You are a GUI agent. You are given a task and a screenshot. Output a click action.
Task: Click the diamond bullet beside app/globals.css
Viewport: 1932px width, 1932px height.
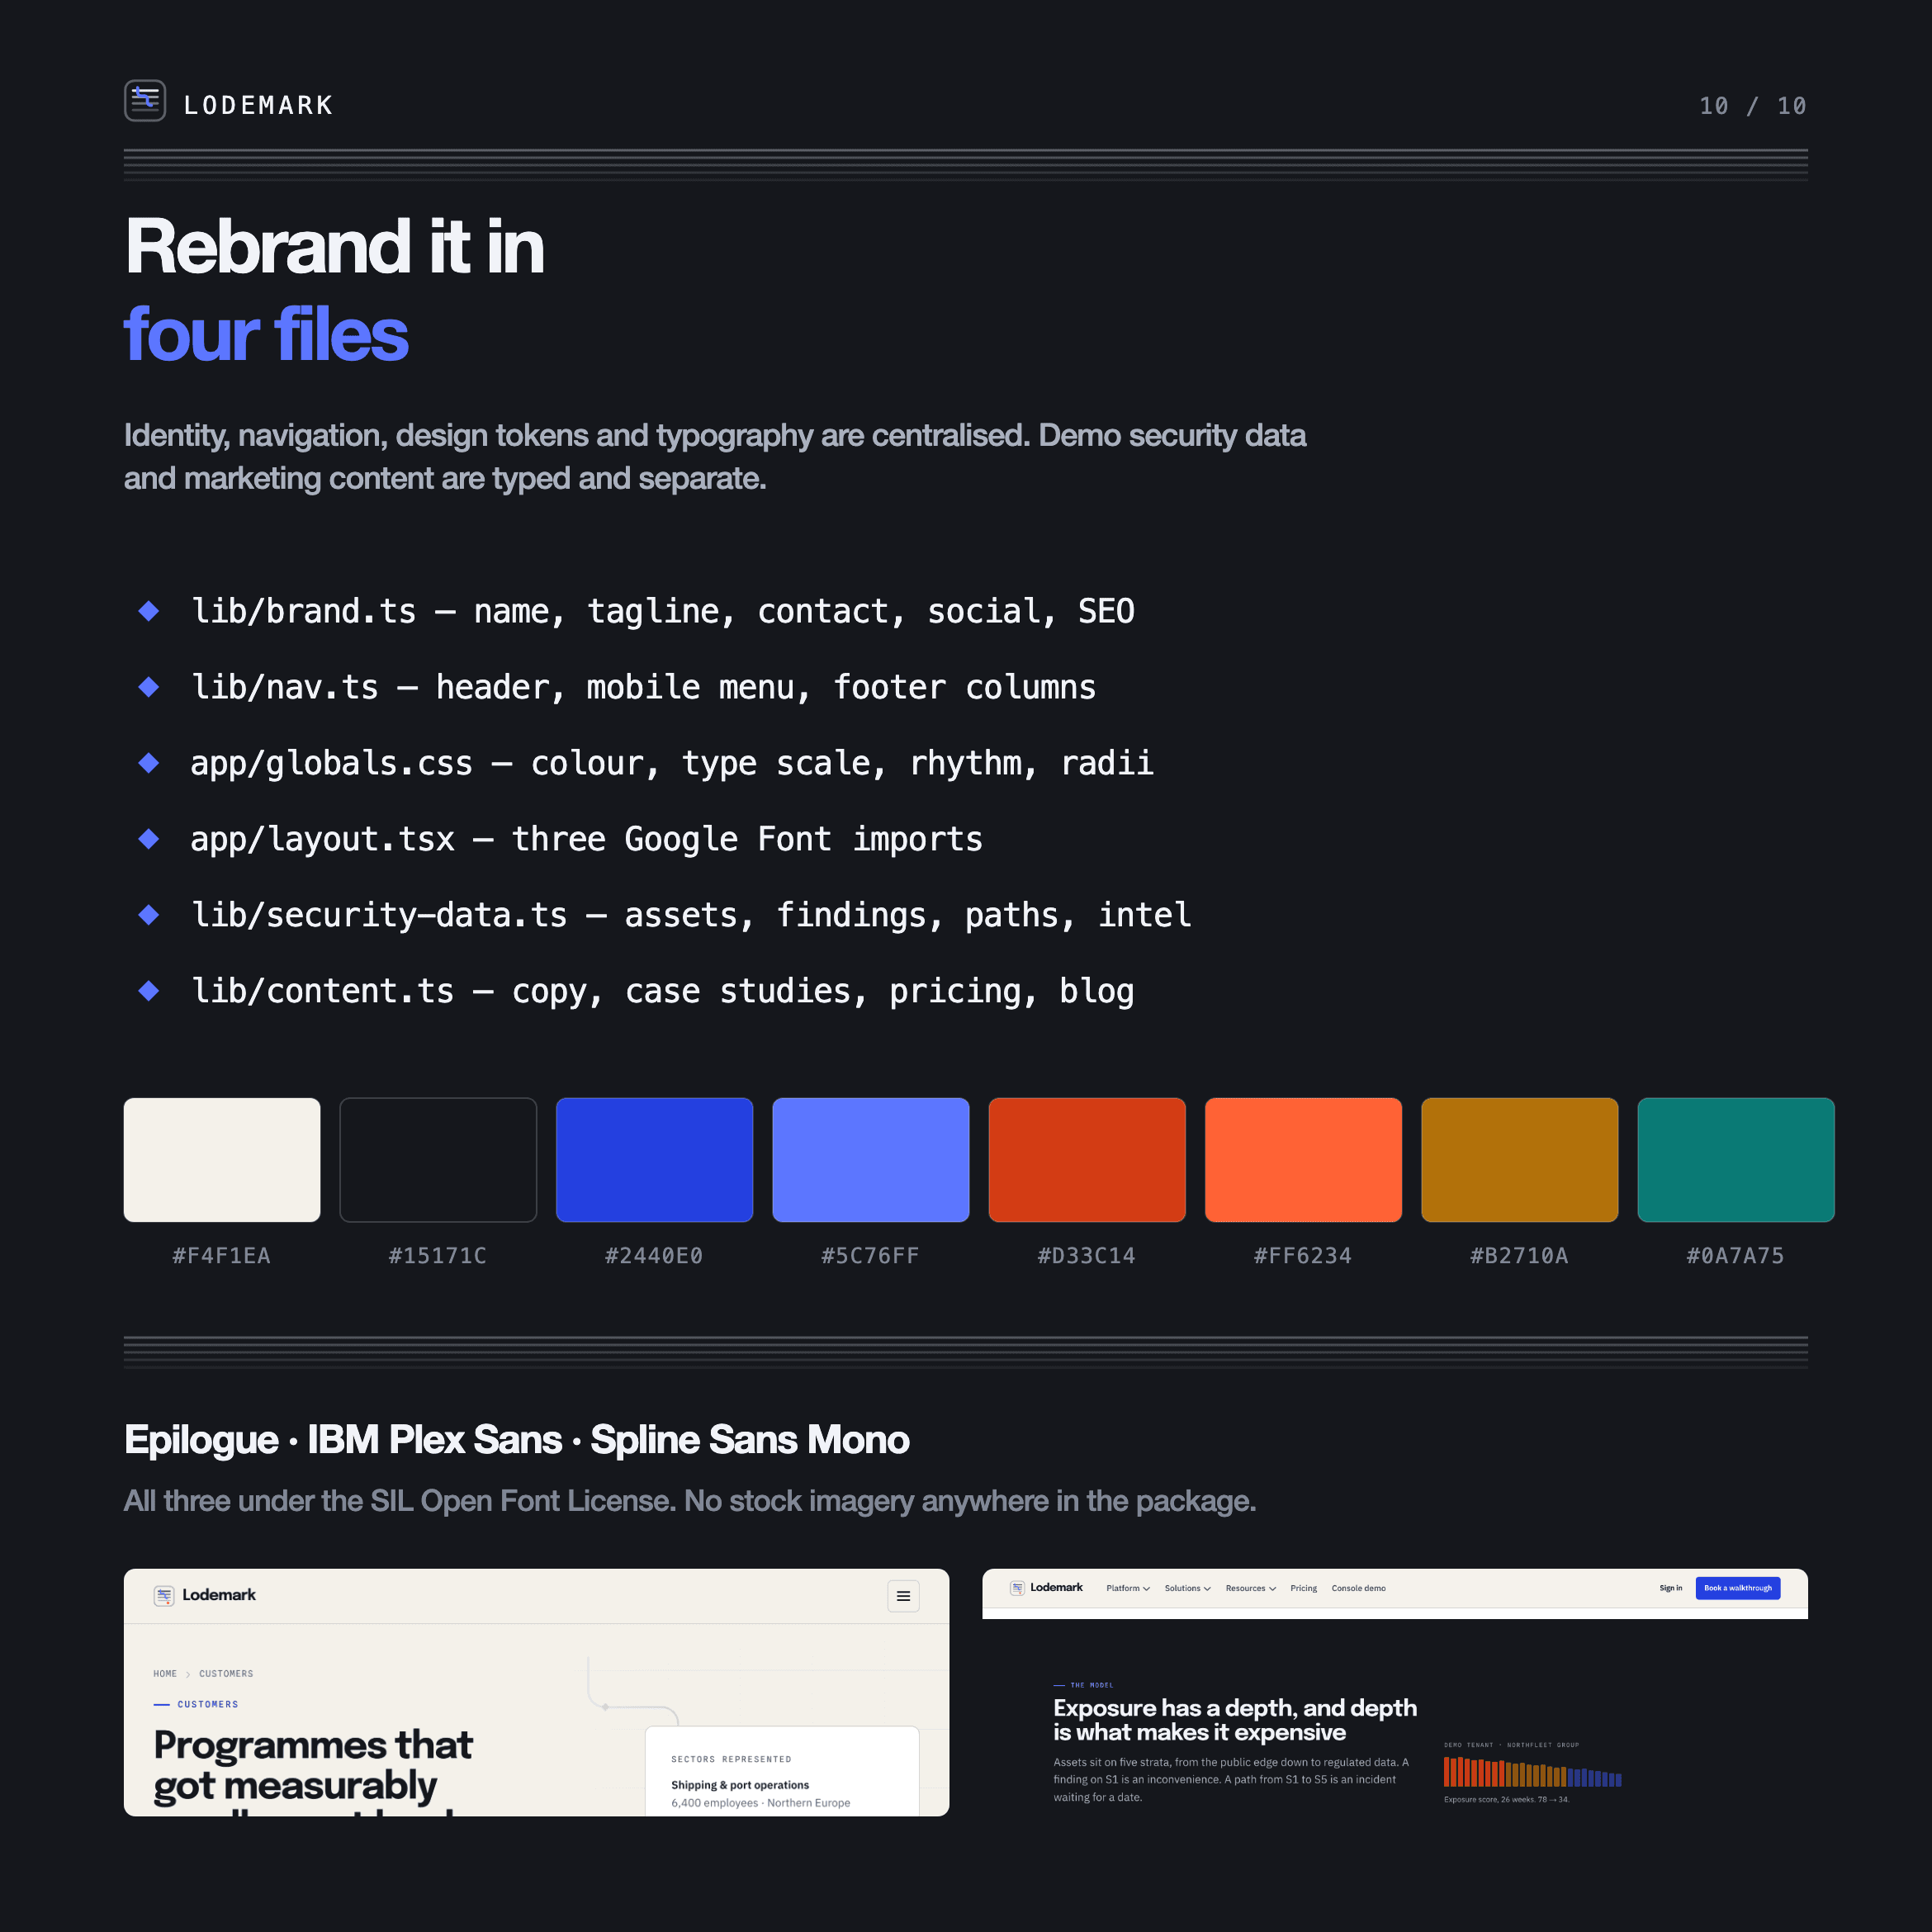(x=149, y=763)
